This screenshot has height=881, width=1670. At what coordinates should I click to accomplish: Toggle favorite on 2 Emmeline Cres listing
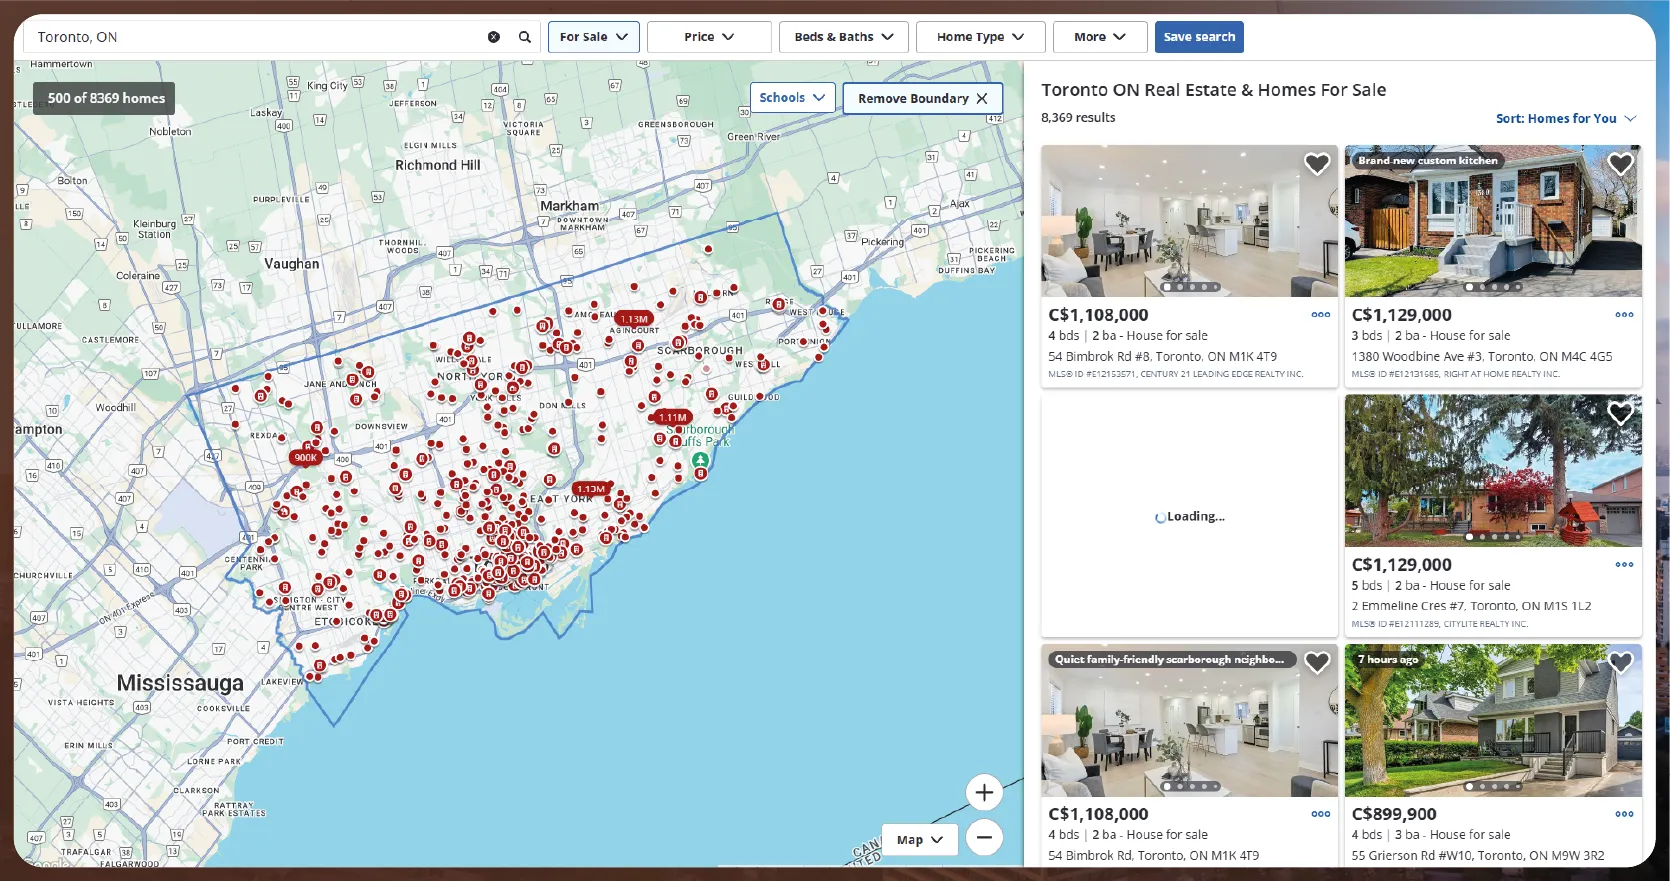1620,413
